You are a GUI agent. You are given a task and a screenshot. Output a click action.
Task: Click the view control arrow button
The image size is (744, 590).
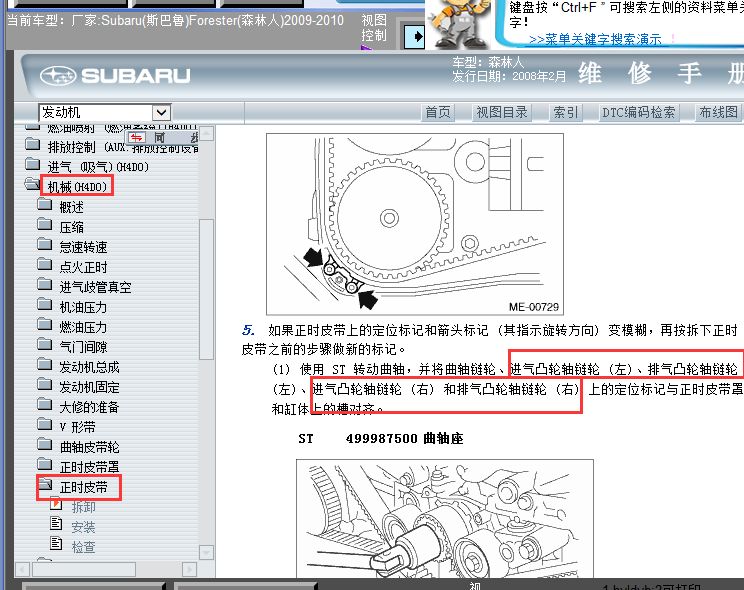(414, 37)
